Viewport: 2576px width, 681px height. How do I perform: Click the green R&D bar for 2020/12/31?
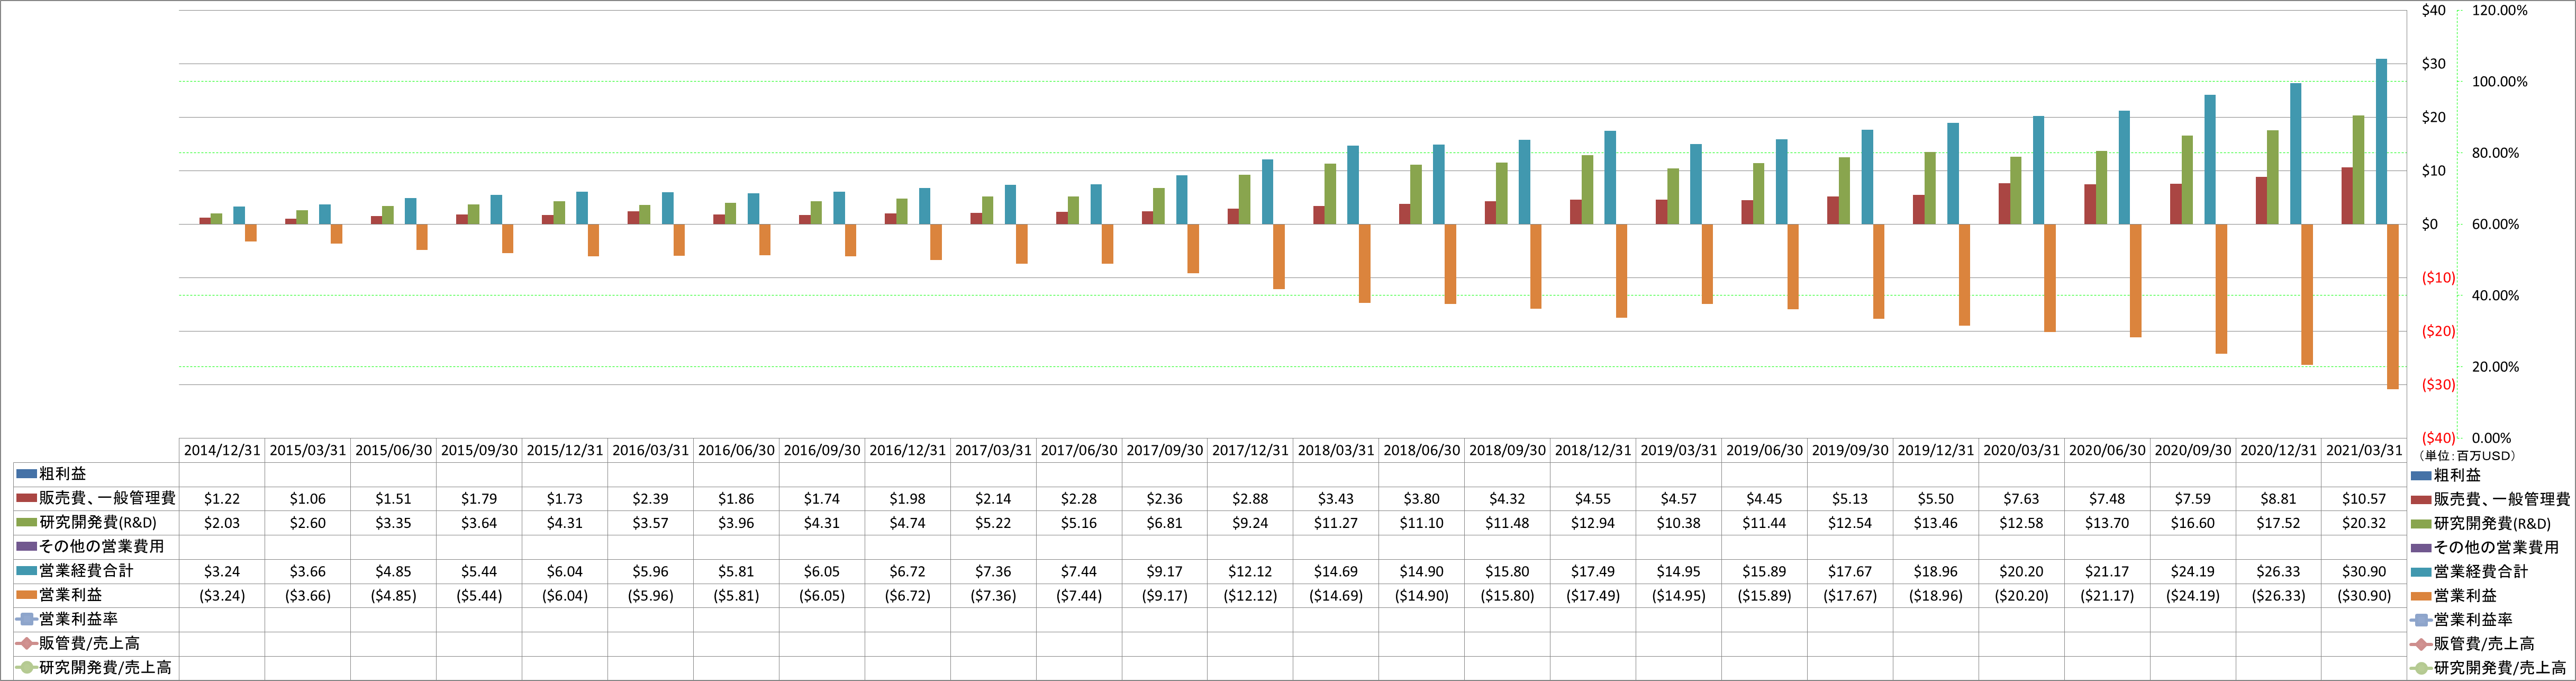click(x=2273, y=177)
